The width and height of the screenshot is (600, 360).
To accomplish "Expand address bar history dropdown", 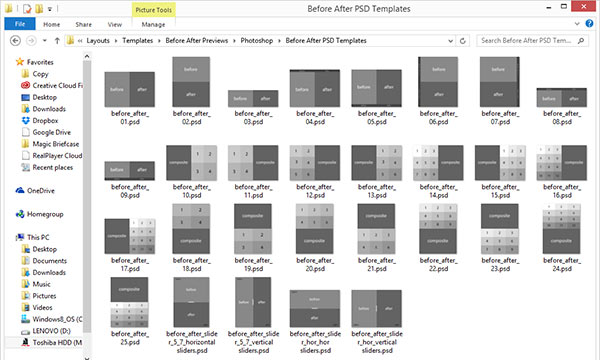I will 450,41.
